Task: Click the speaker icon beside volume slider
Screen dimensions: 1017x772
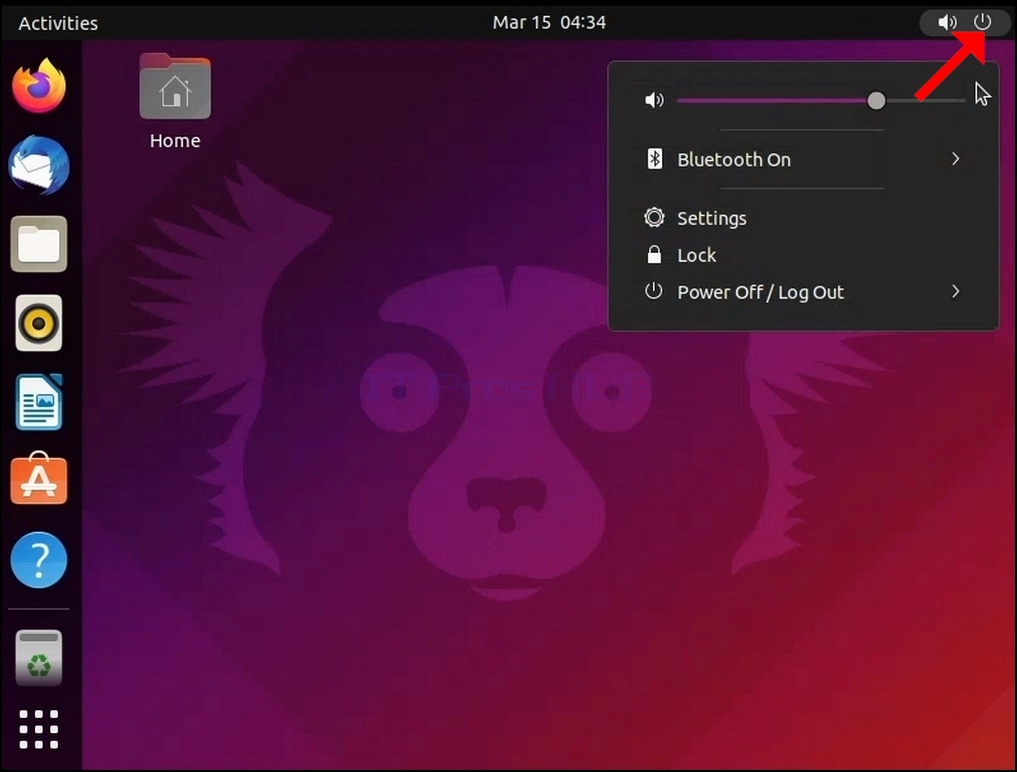Action: (x=654, y=100)
